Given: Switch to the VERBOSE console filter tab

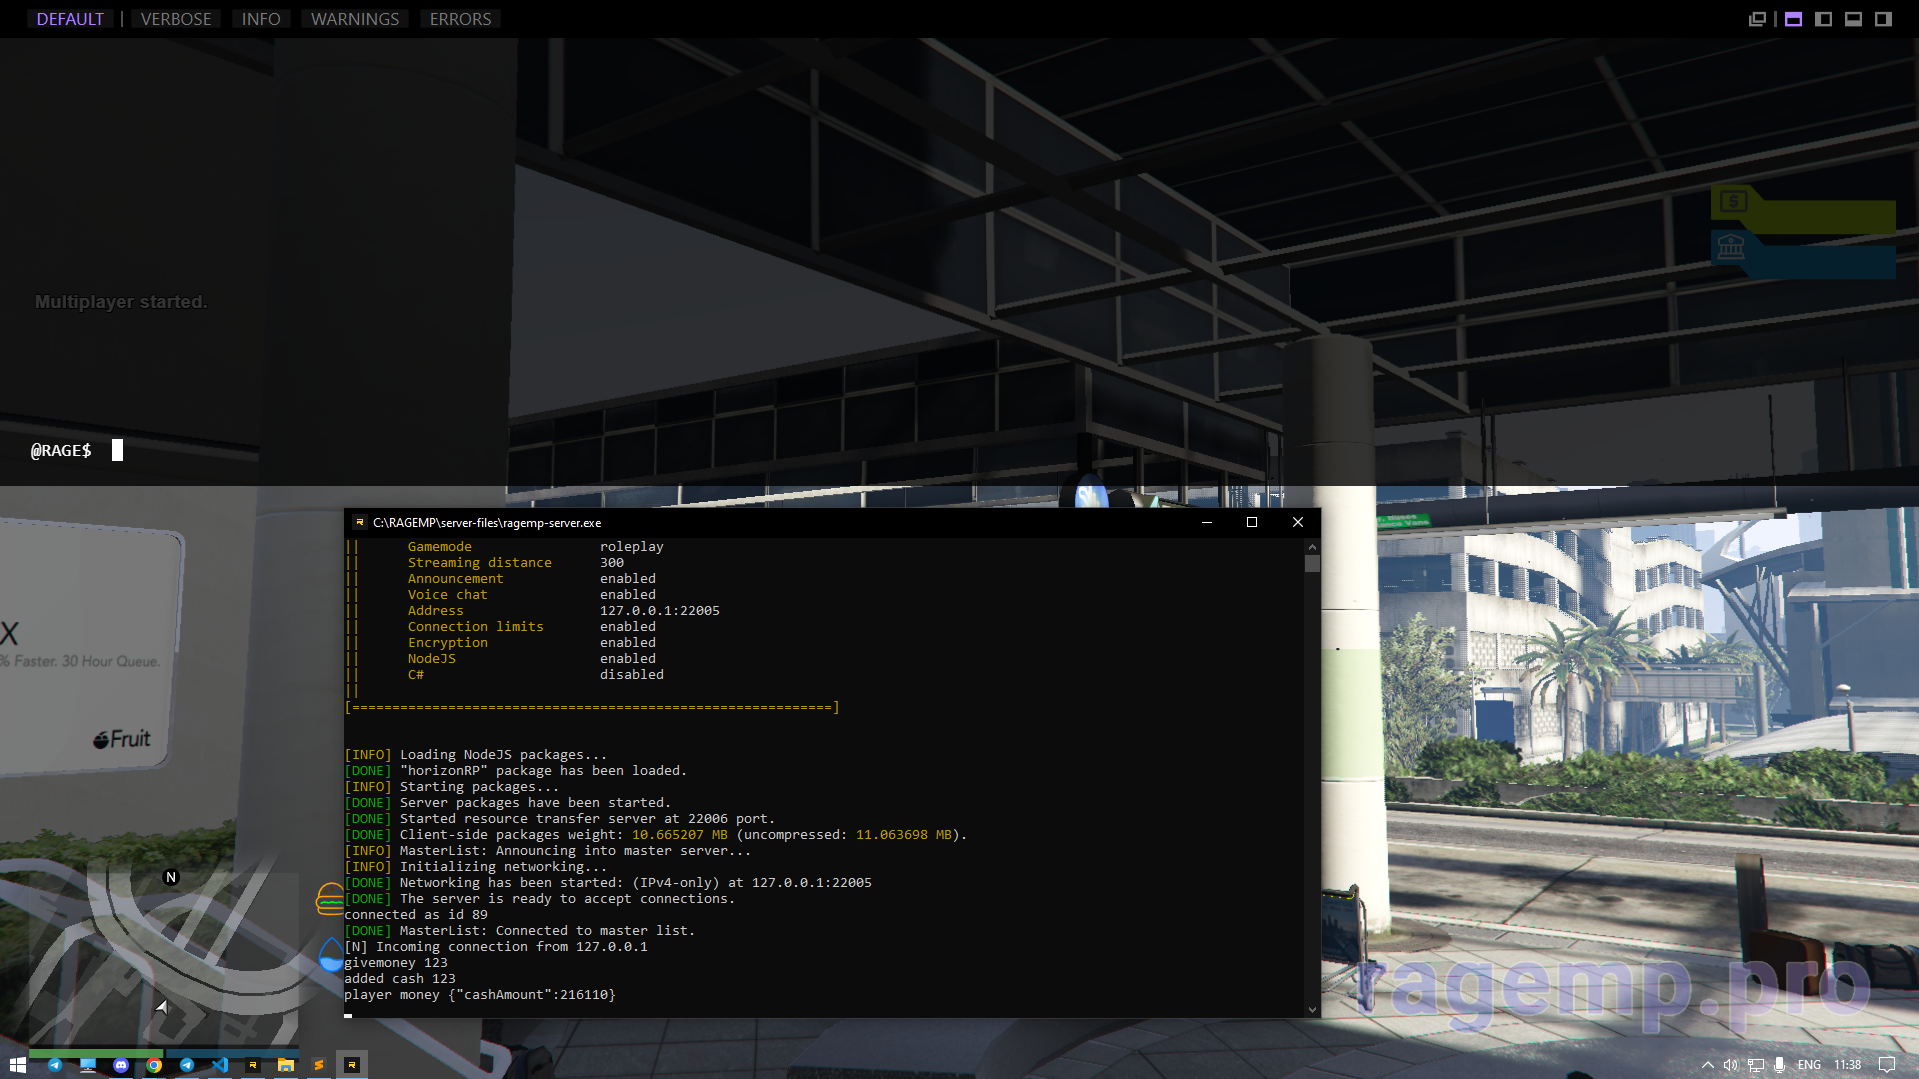Looking at the screenshot, I should pyautogui.click(x=176, y=19).
